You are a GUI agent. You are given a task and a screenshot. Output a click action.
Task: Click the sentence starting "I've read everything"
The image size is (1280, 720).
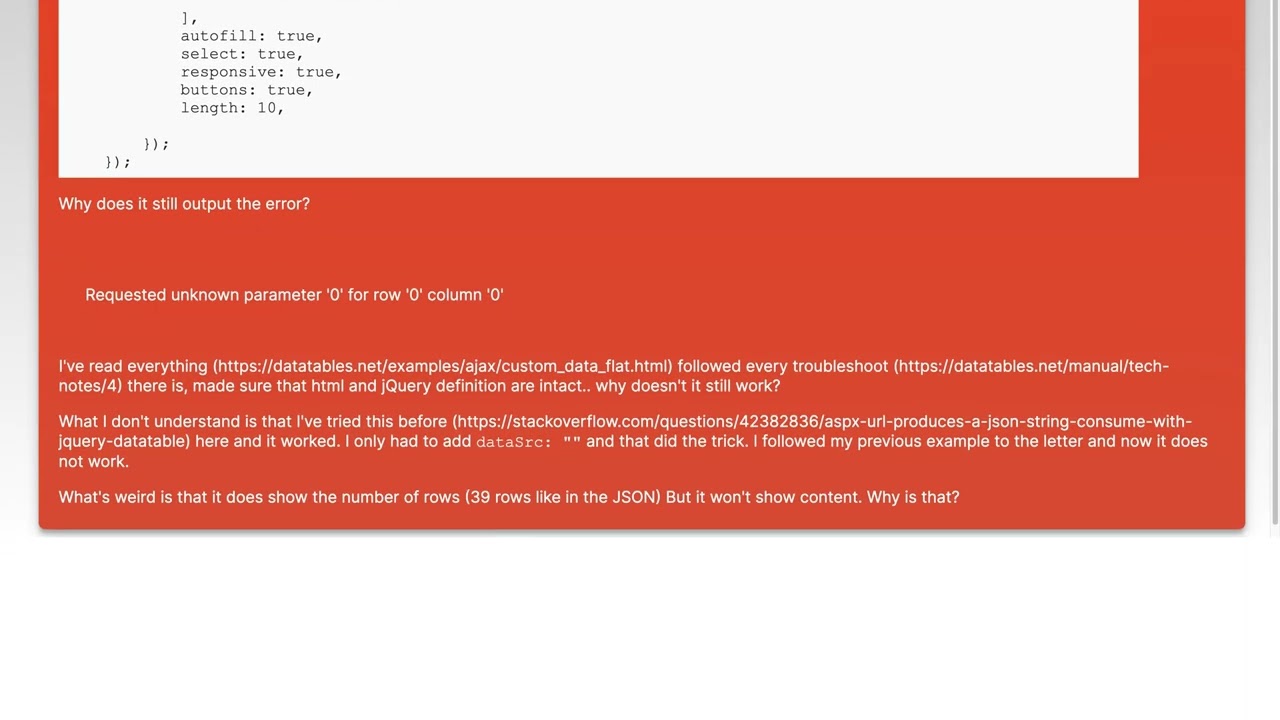pyautogui.click(x=134, y=366)
